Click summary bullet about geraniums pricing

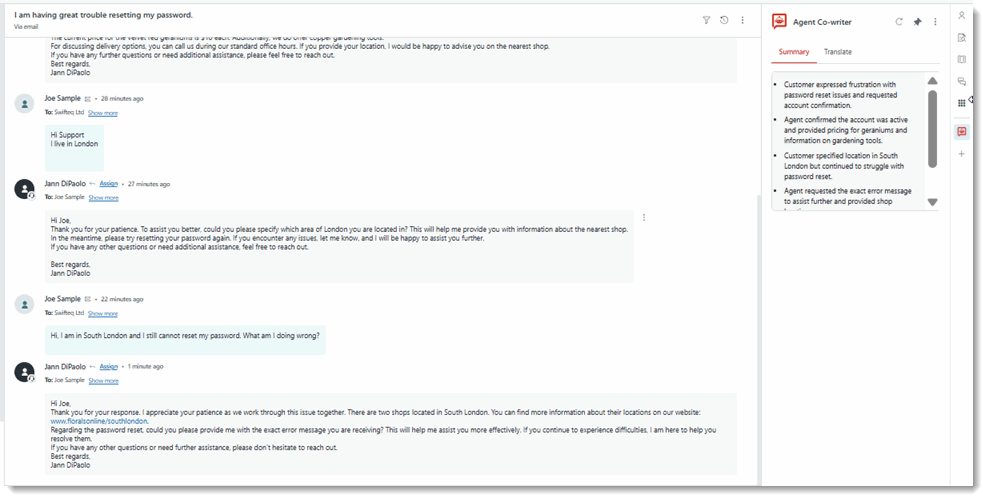click(846, 130)
